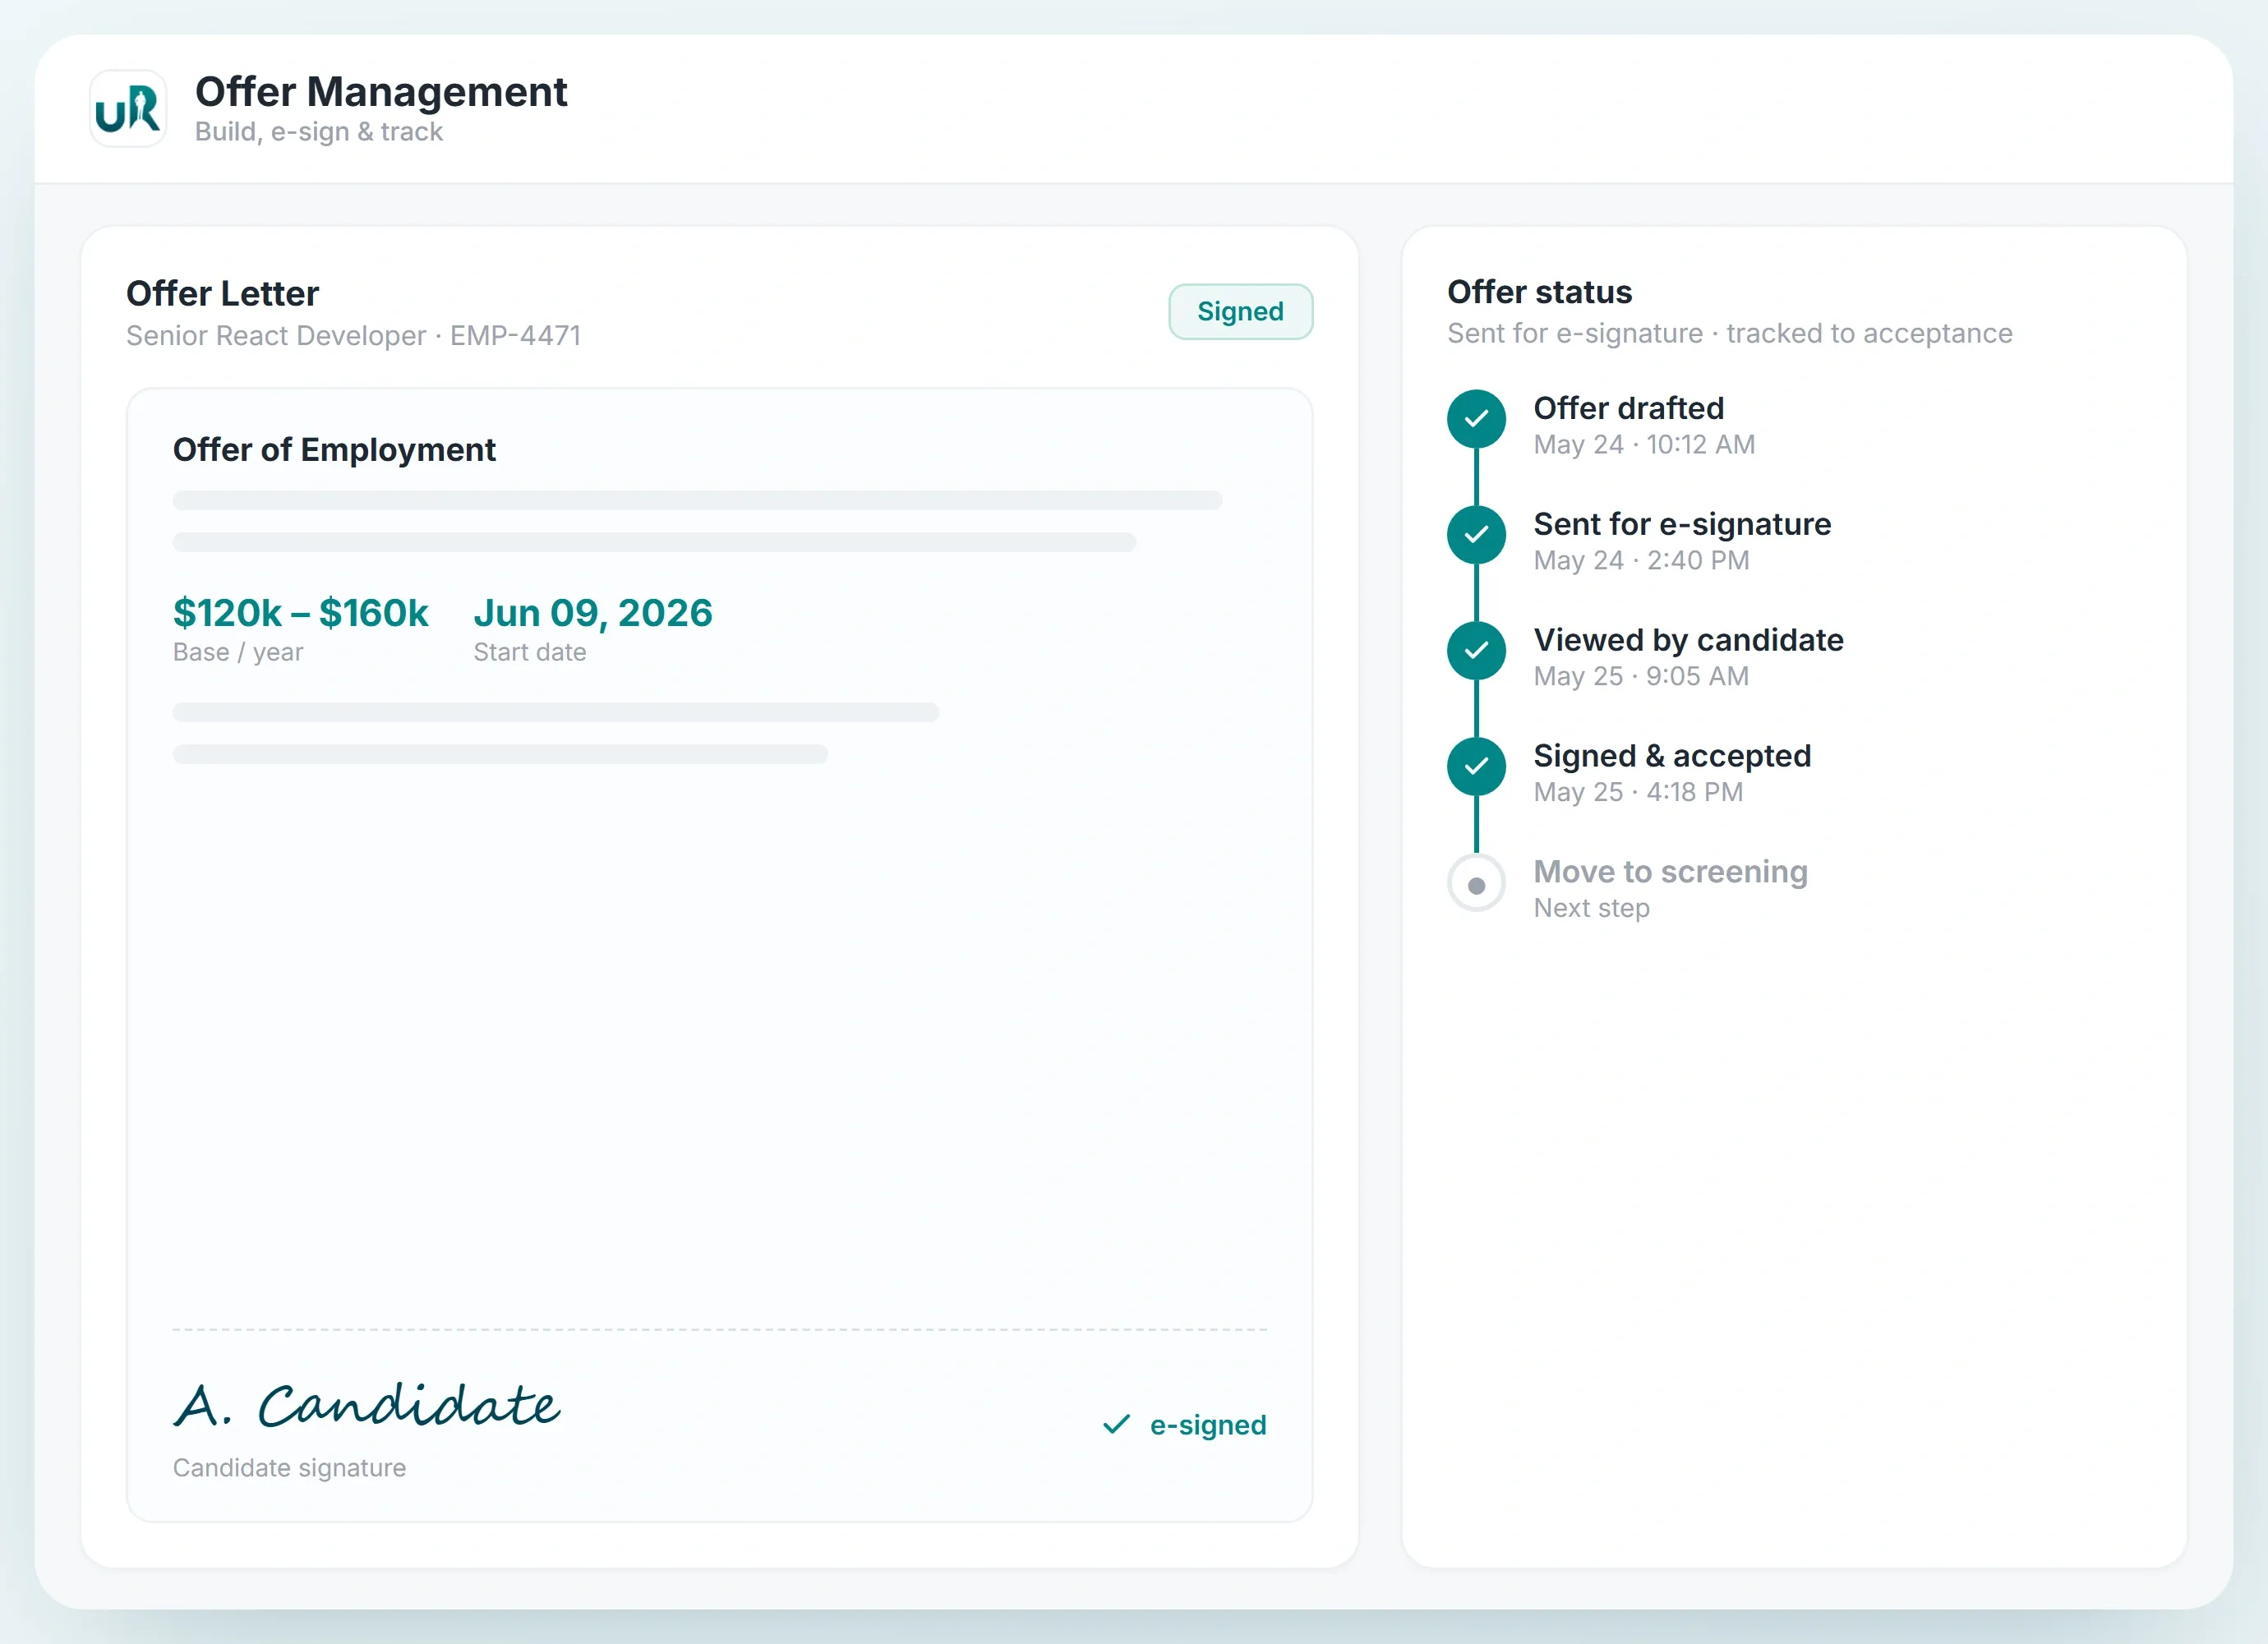
Task: Click the Move to screening pending step icon
Action: point(1476,884)
